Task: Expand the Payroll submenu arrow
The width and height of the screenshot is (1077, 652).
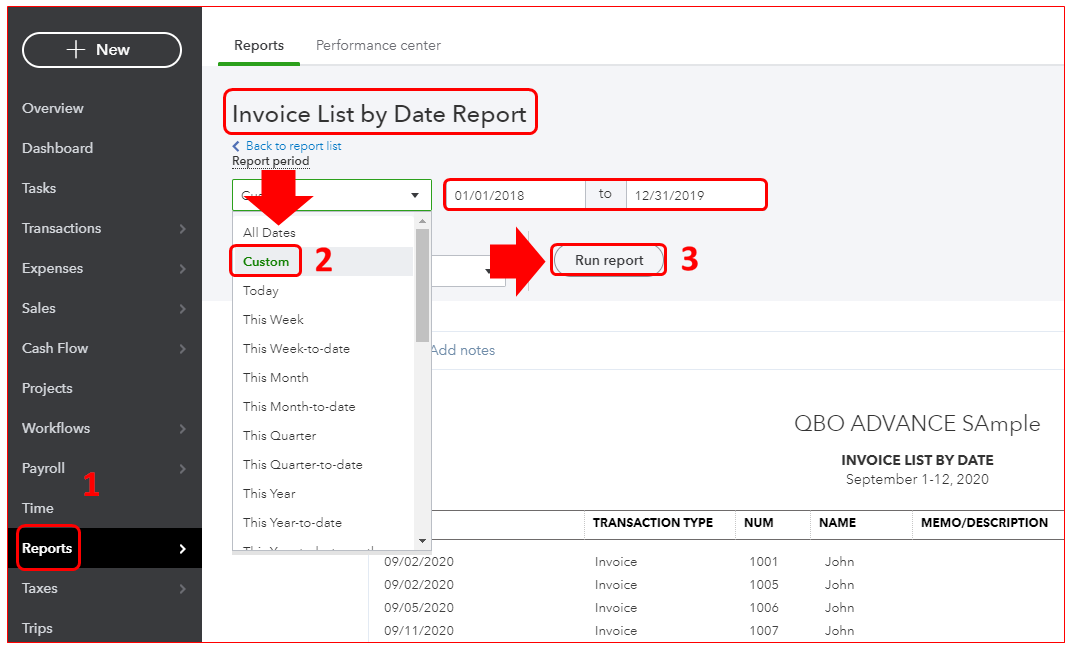Action: [182, 469]
